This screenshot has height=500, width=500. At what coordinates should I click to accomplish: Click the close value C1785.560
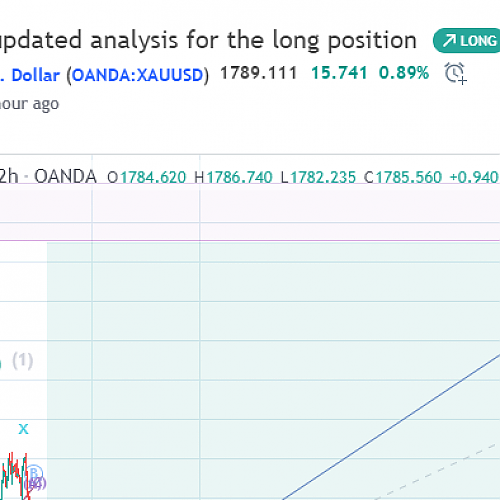coord(403,177)
